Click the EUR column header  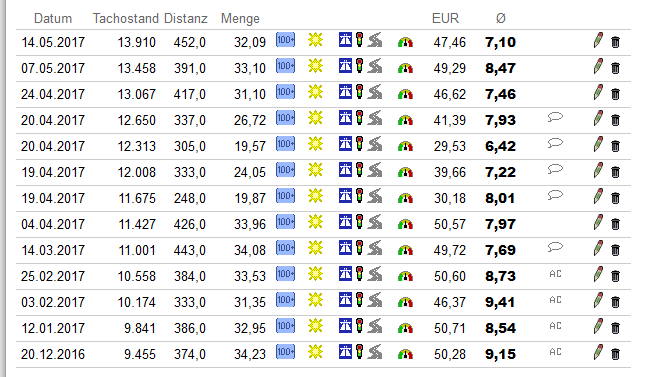point(445,19)
